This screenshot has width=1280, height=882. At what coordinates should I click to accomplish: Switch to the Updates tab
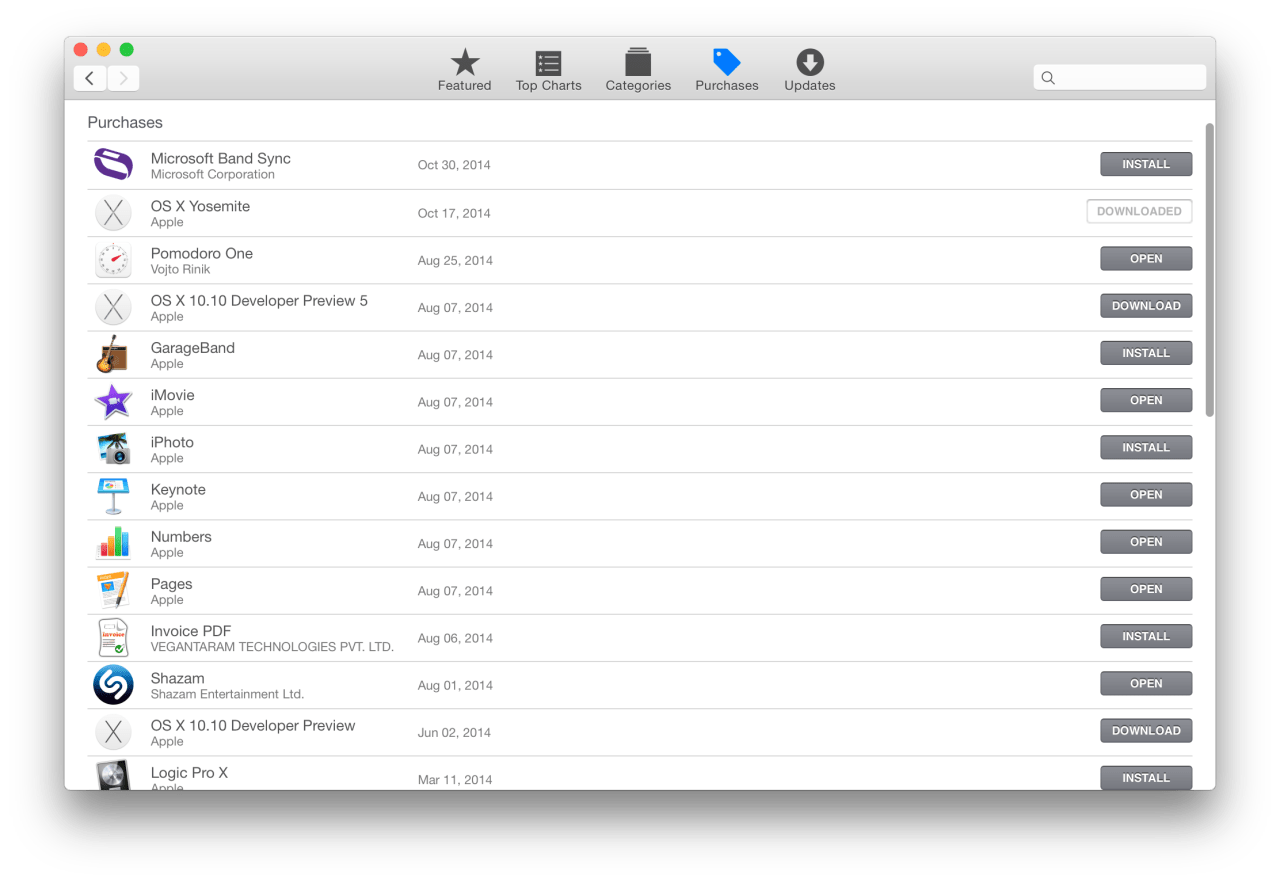coord(809,68)
